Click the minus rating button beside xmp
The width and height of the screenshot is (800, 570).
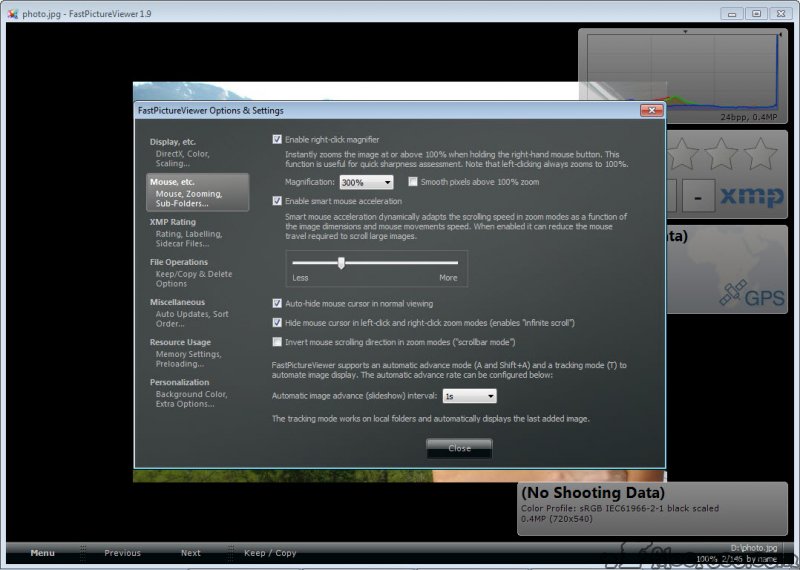point(698,196)
